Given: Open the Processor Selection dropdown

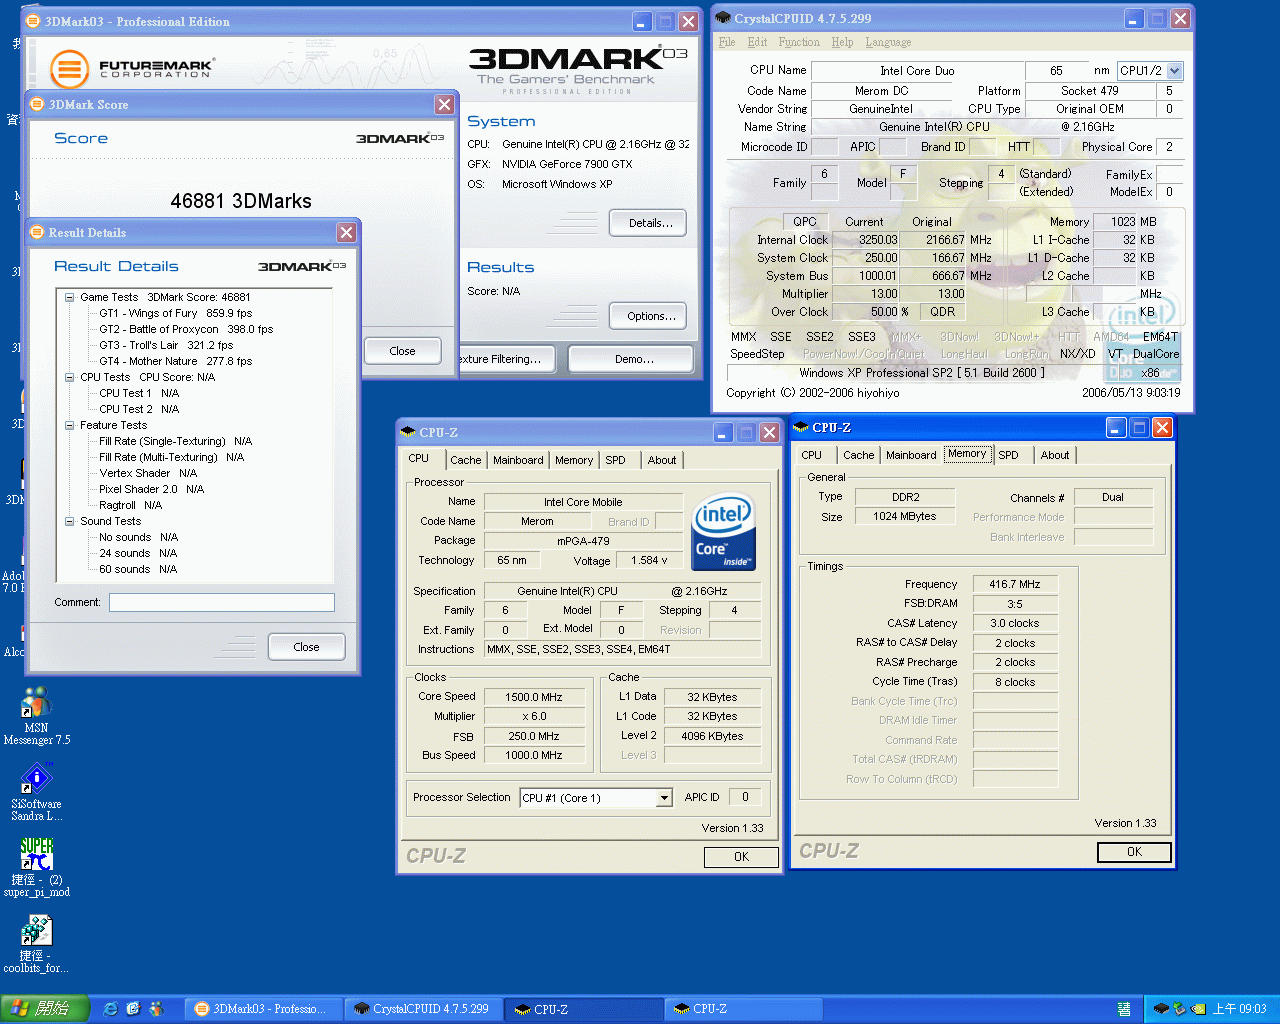Looking at the screenshot, I should (x=664, y=798).
